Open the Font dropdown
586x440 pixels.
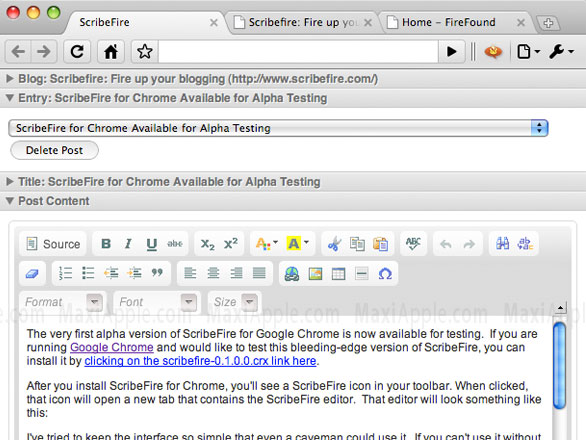157,302
